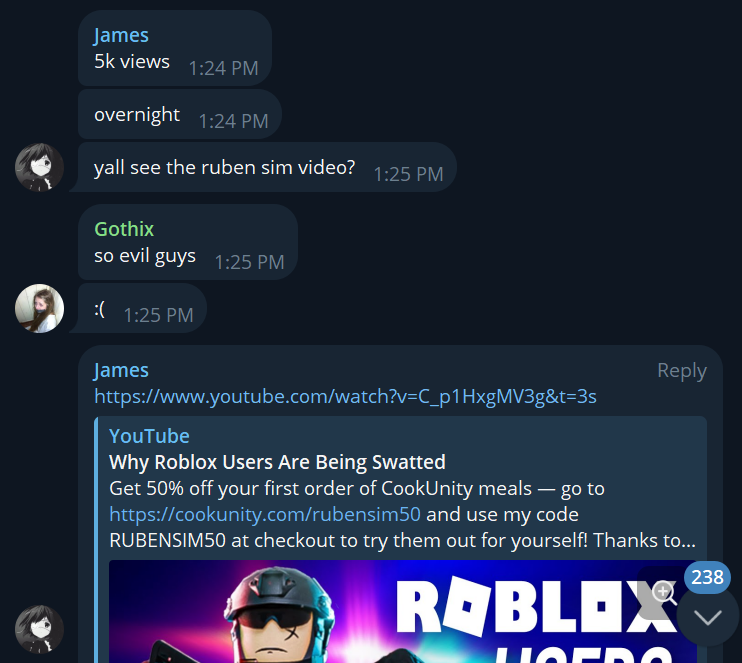
Task: Open the girl photo avatar beside sad face
Action: pos(39,309)
